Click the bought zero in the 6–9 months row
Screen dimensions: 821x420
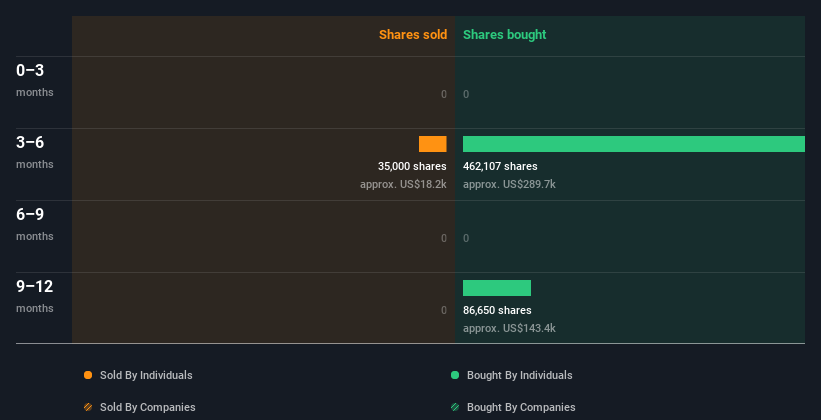tap(466, 238)
